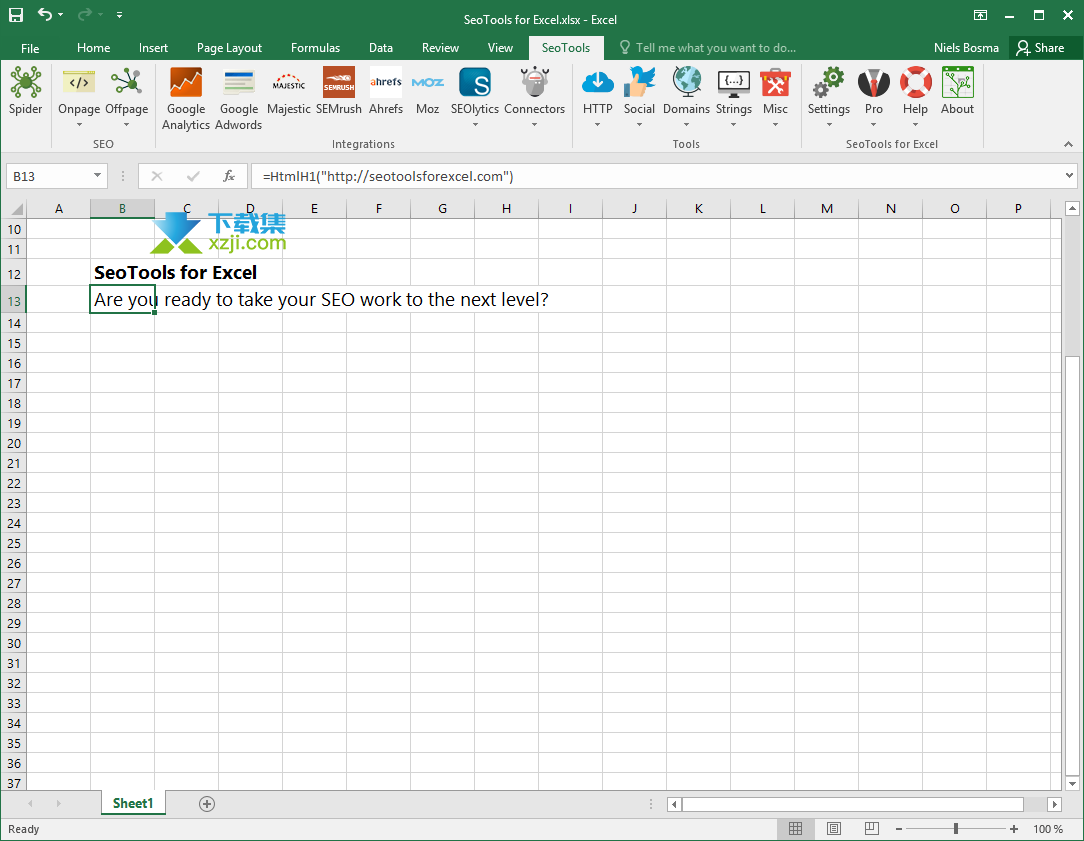Image resolution: width=1084 pixels, height=841 pixels.
Task: Launch Google Adwords integration
Action: 239,98
